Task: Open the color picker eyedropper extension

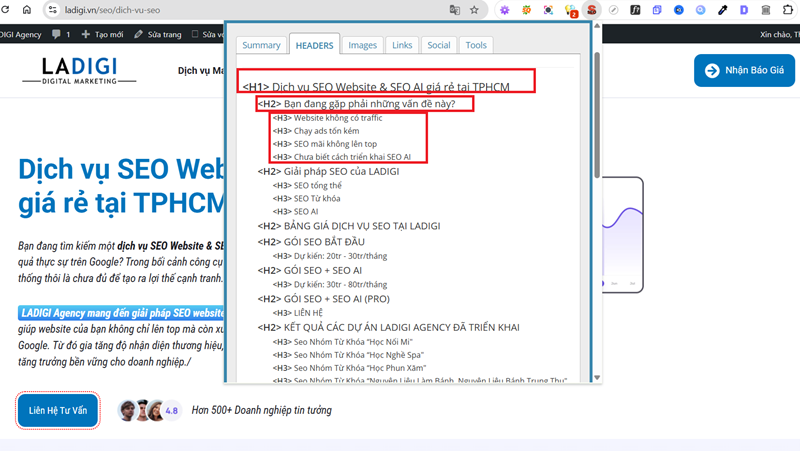Action: [722, 10]
